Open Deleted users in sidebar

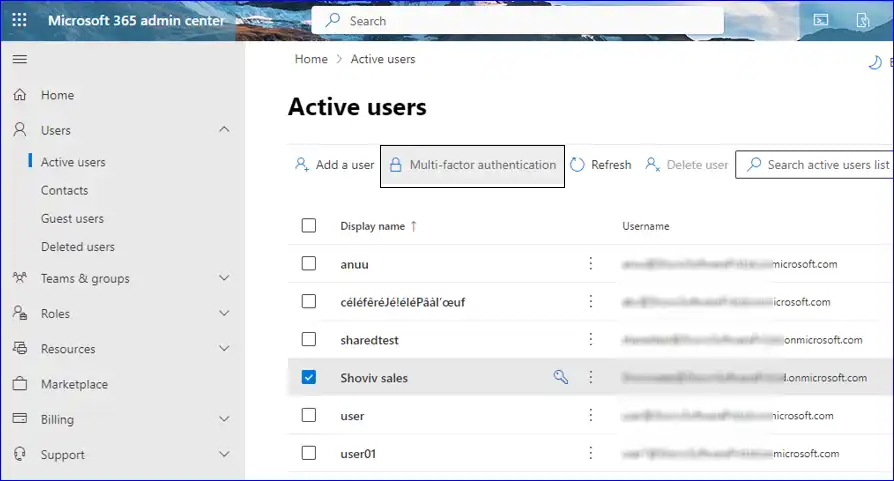pos(78,247)
